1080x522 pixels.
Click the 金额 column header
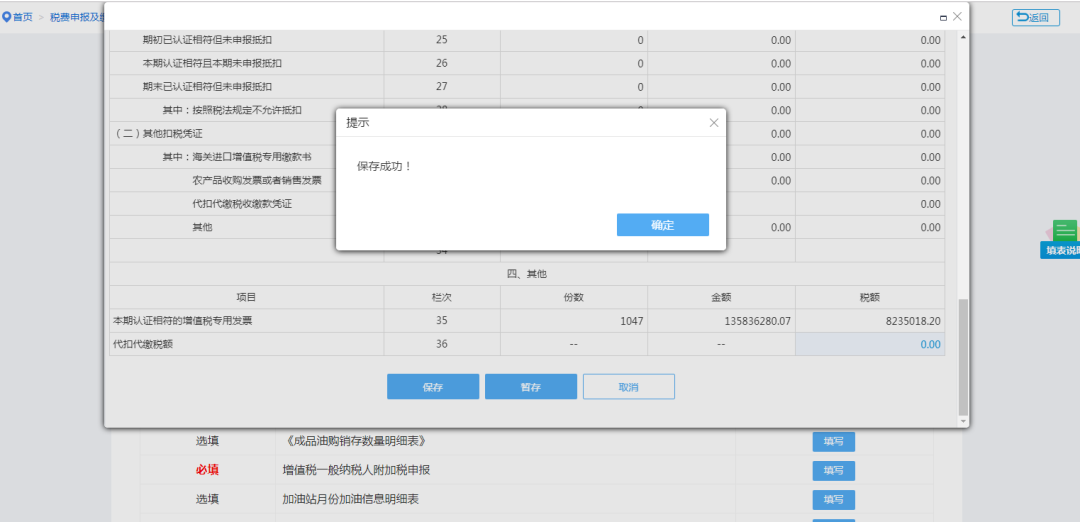coord(721,297)
